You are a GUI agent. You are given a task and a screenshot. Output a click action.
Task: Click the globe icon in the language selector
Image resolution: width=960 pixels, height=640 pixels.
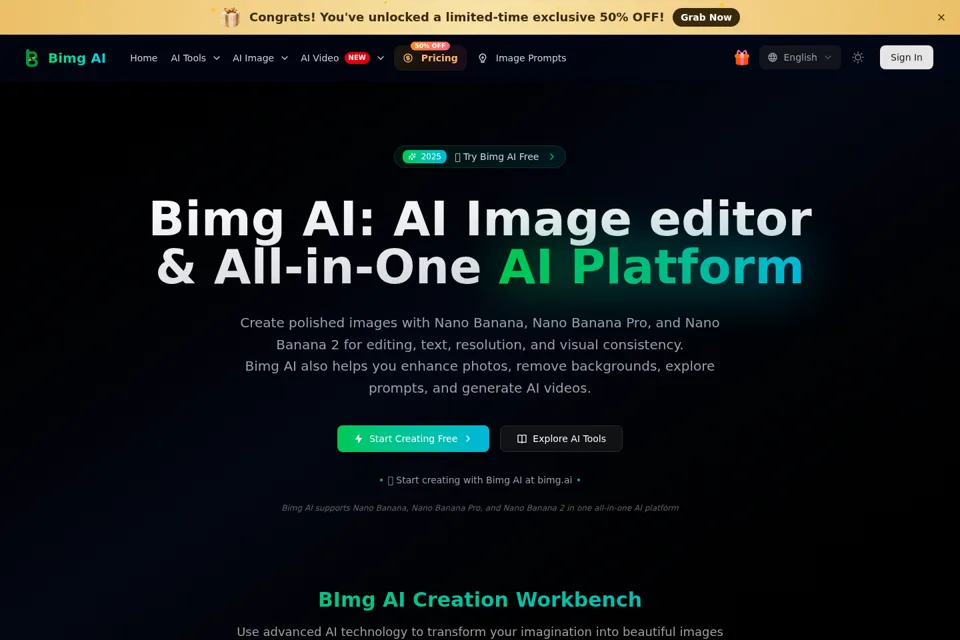click(773, 58)
